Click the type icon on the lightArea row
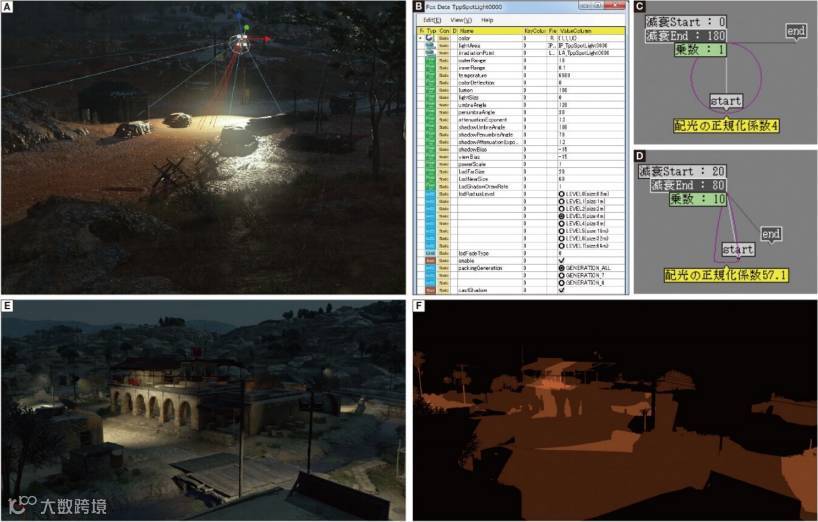 pyautogui.click(x=430, y=45)
